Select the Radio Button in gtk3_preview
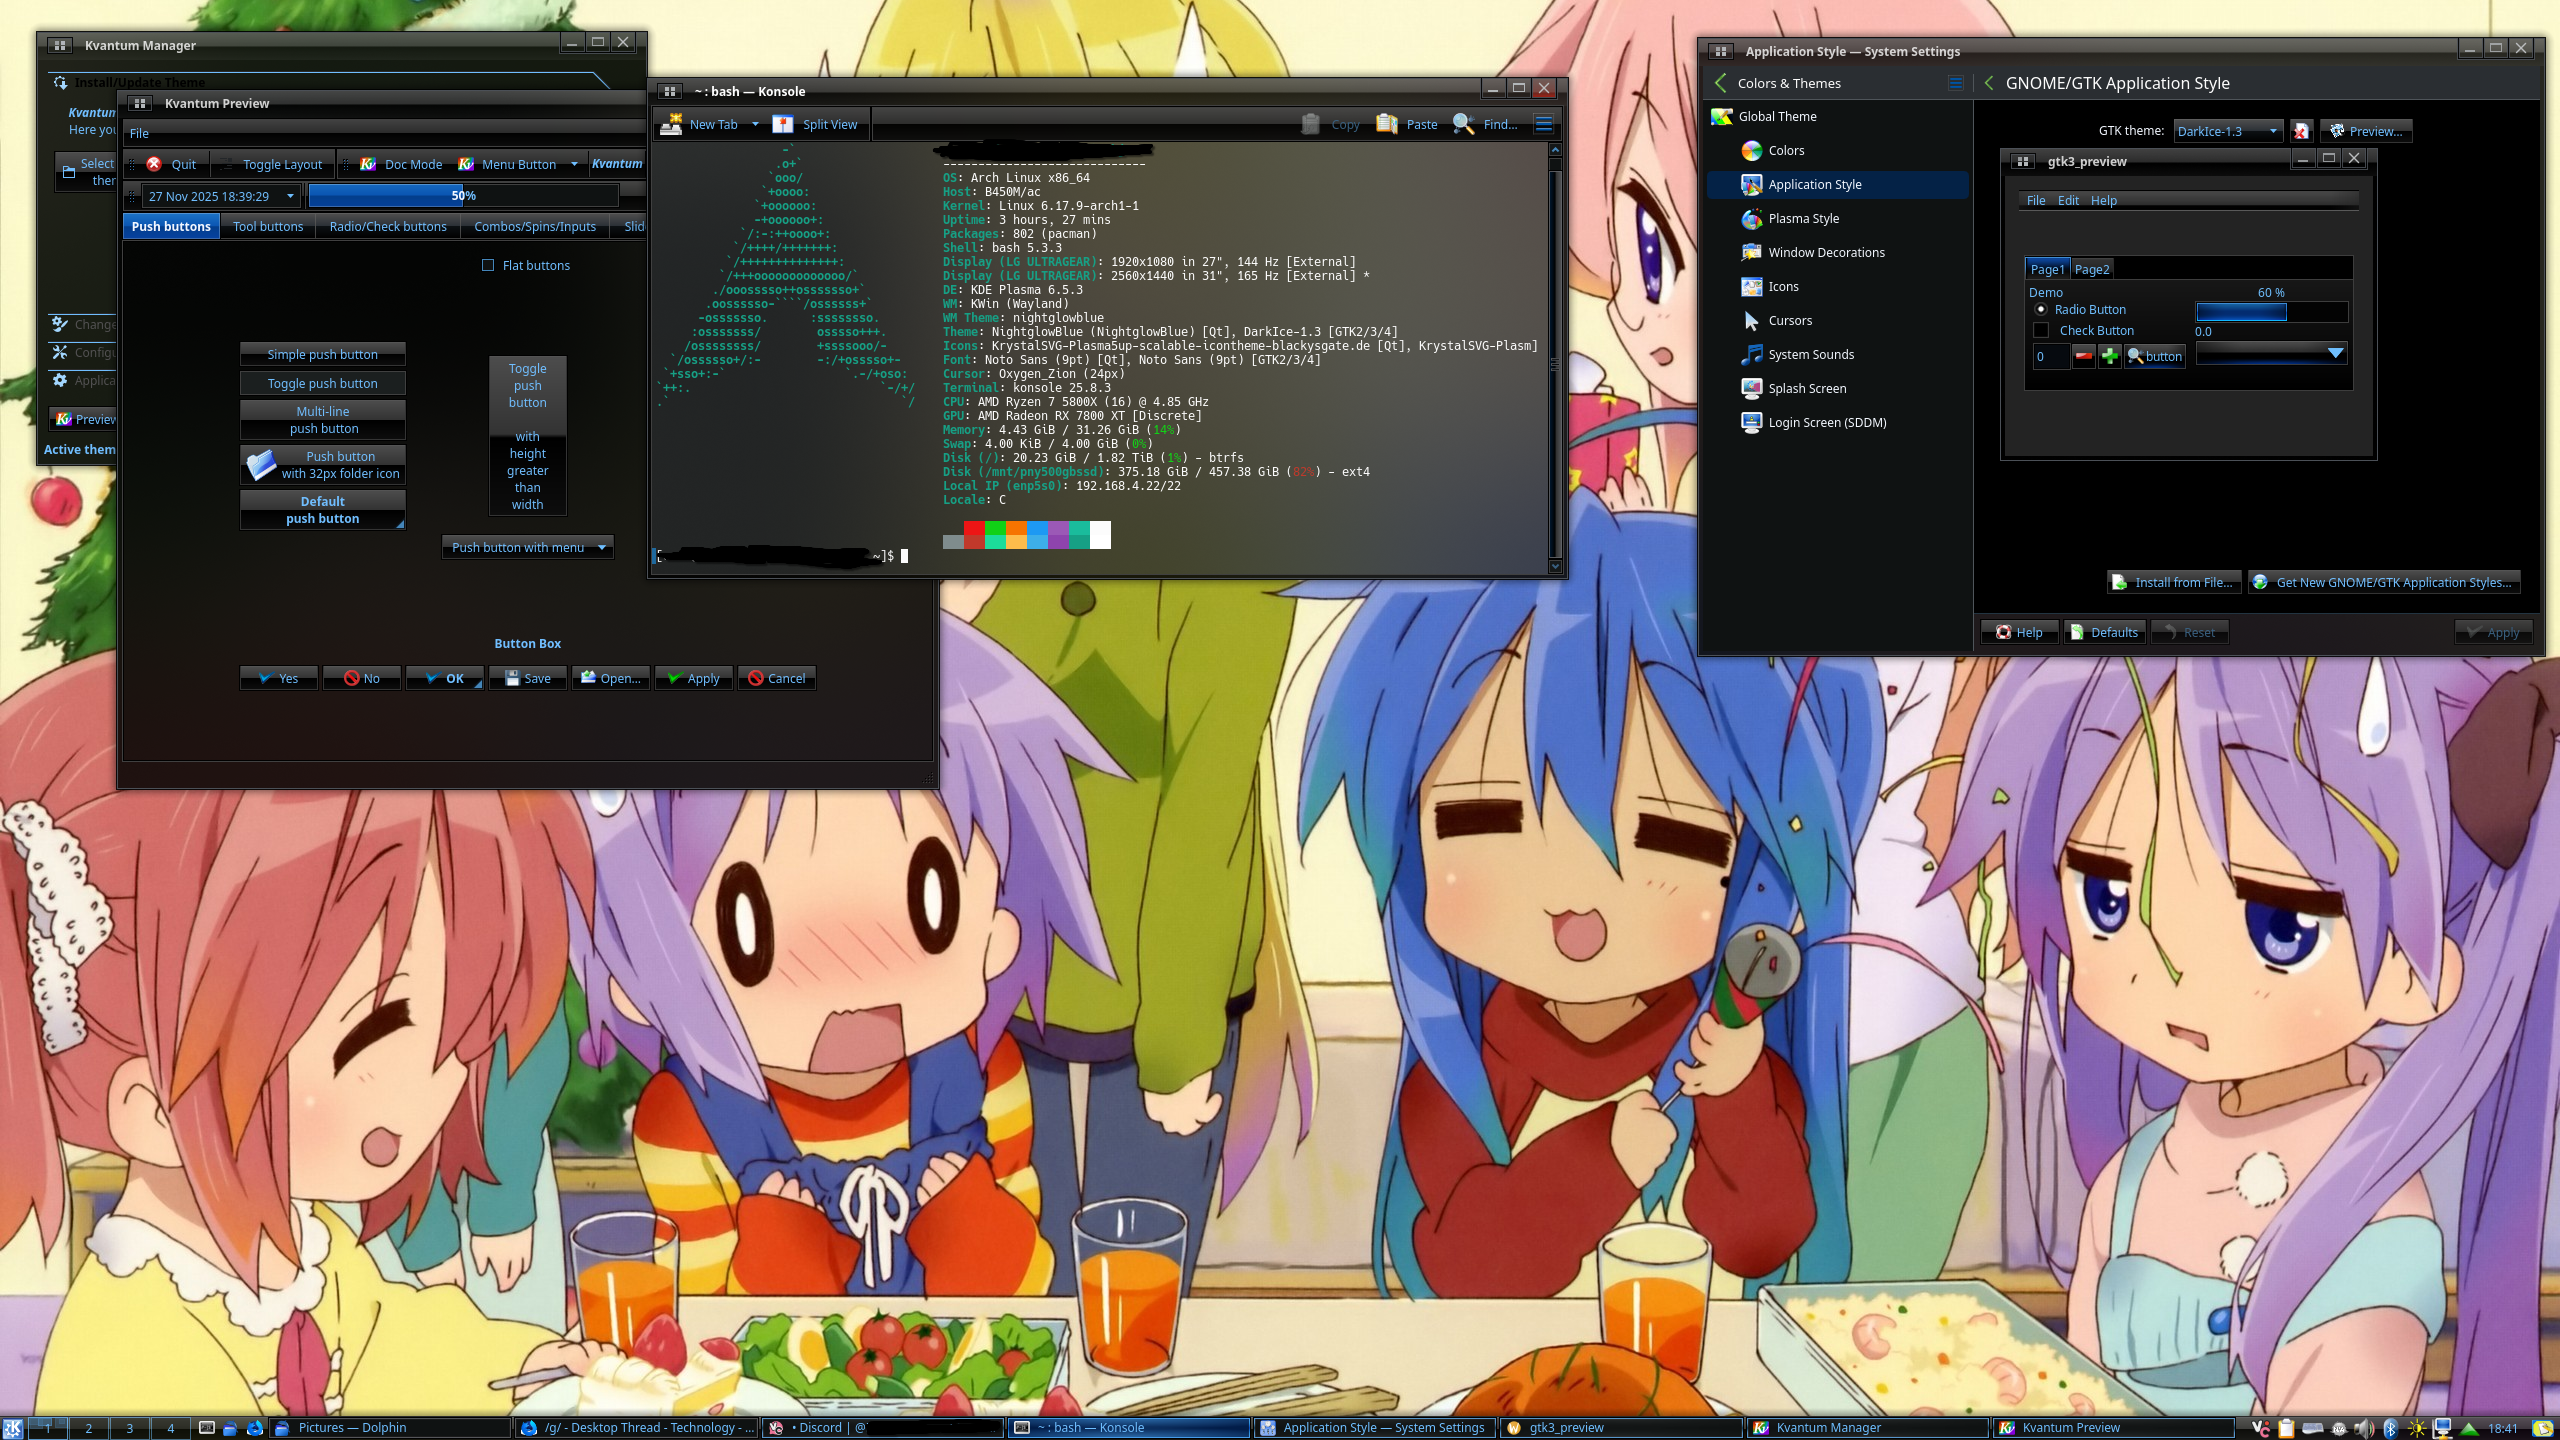This screenshot has height=1440, width=2560. [x=2041, y=310]
